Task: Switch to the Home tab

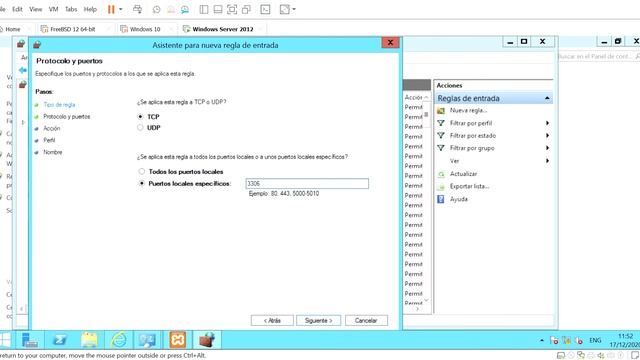Action: point(13,29)
